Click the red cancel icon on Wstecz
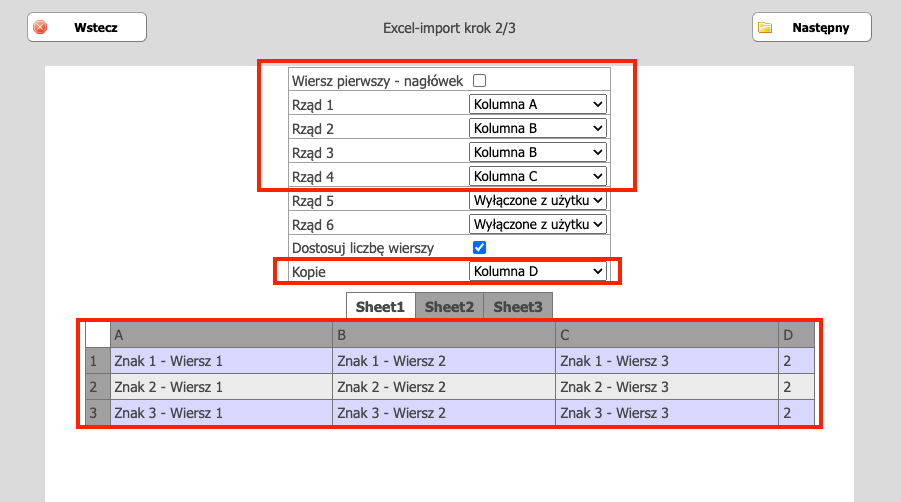Viewport: 901px width, 502px height. point(41,28)
